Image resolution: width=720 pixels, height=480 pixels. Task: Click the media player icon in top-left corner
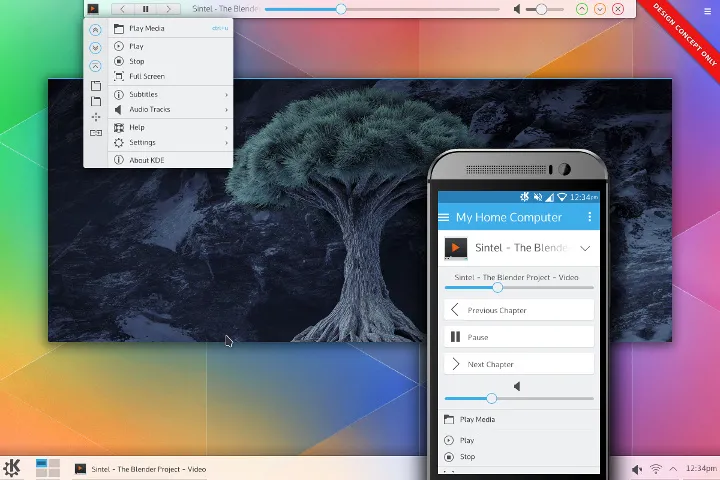click(x=93, y=9)
